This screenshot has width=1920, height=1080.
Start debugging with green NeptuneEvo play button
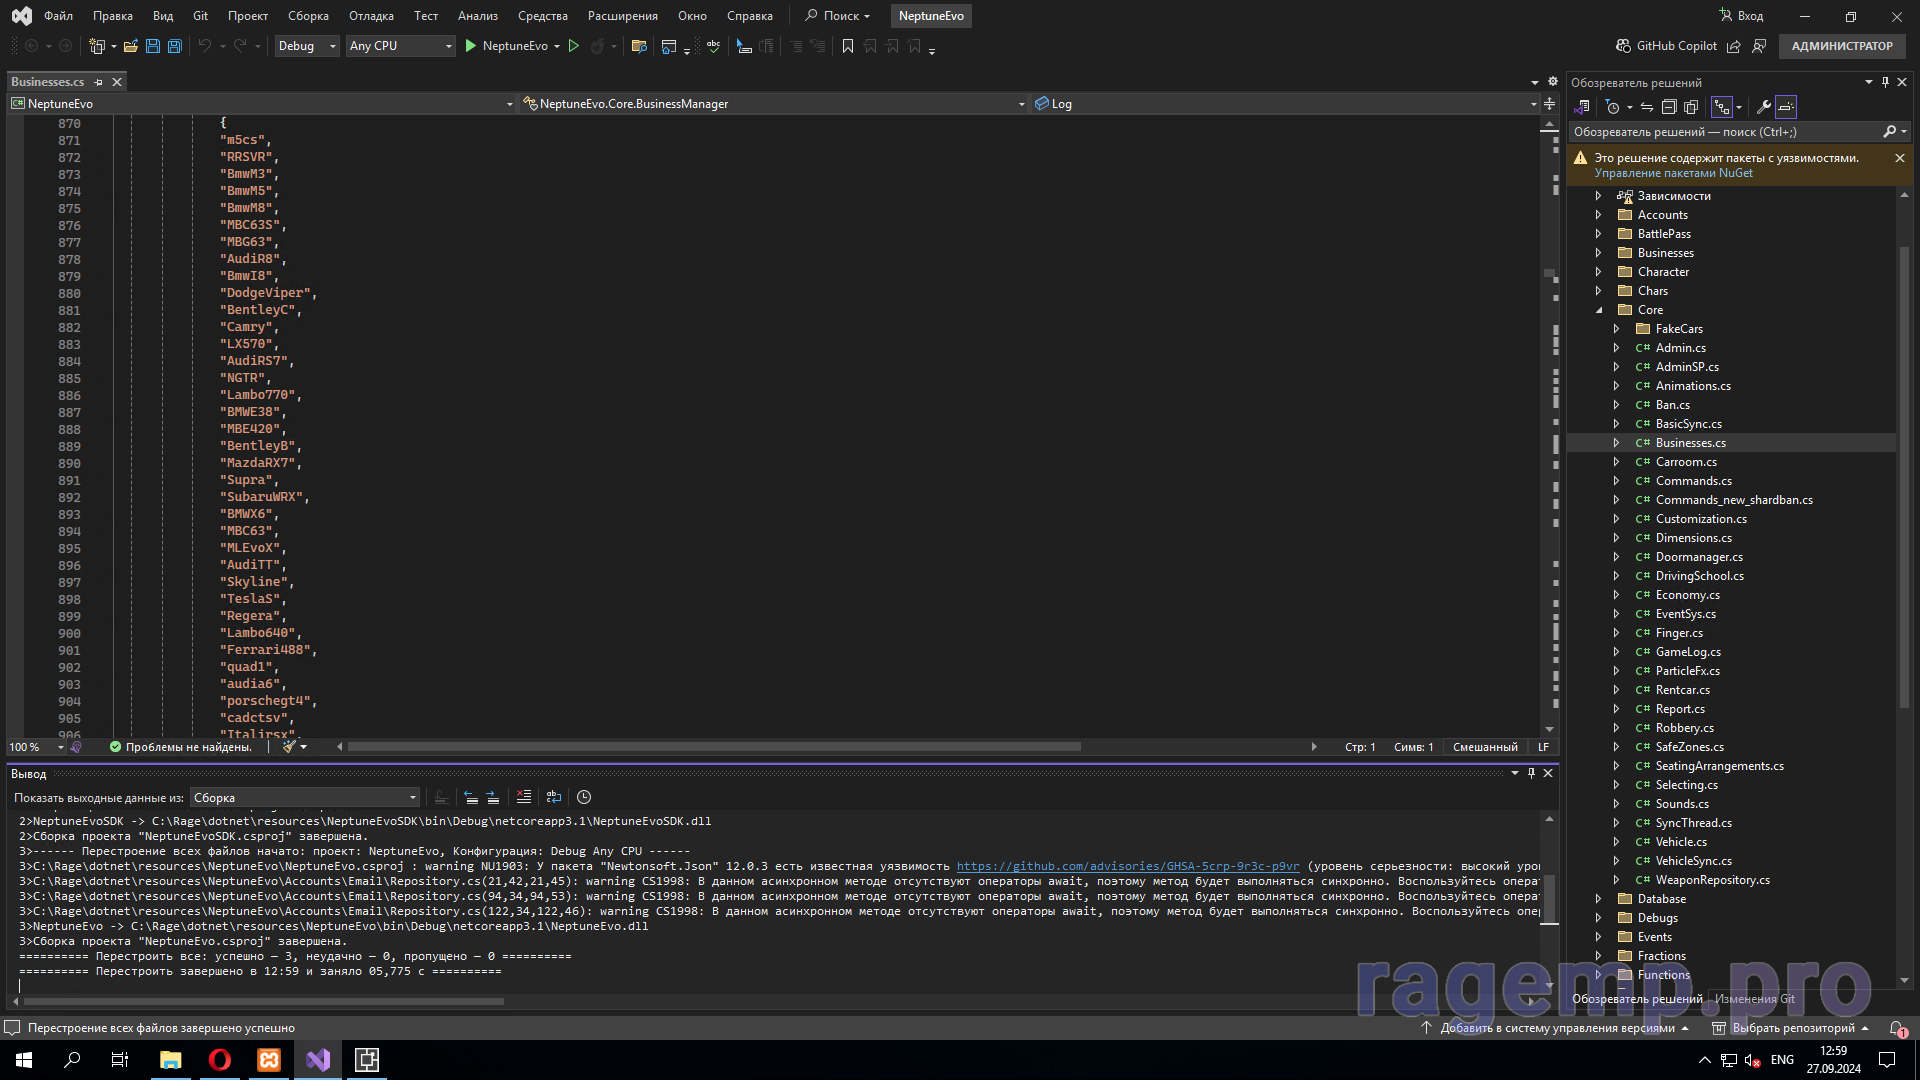click(x=471, y=46)
